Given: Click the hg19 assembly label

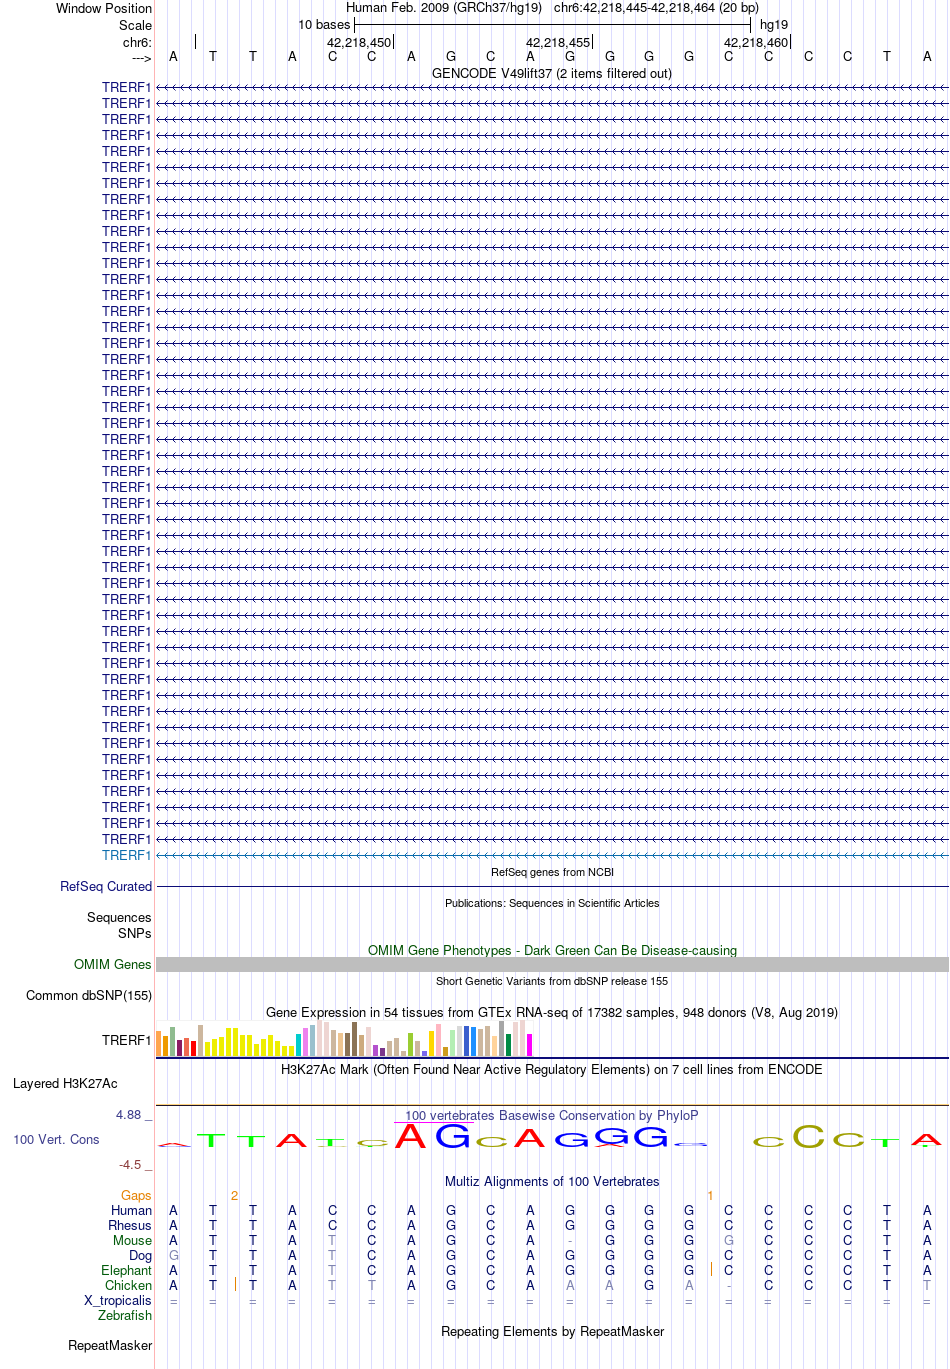Looking at the screenshot, I should (x=774, y=25).
